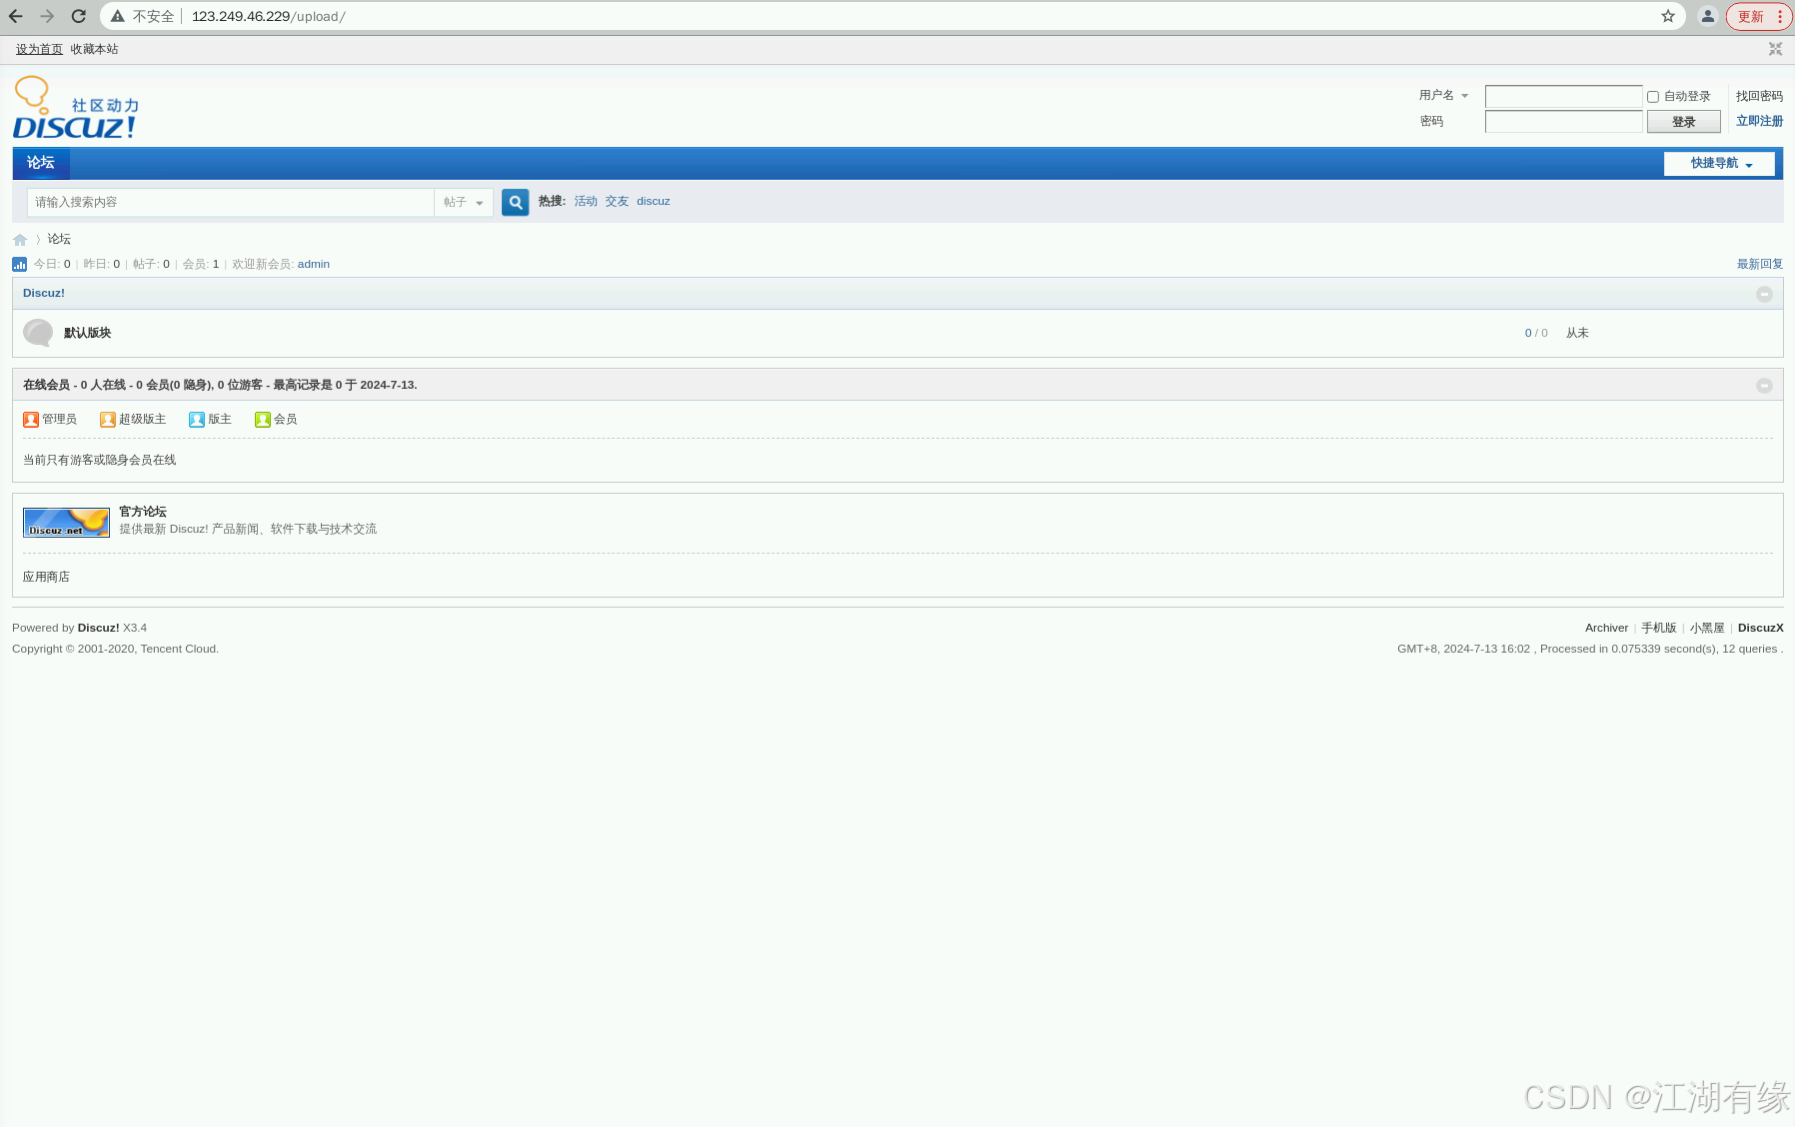Click the footer Archiver link

[1606, 628]
